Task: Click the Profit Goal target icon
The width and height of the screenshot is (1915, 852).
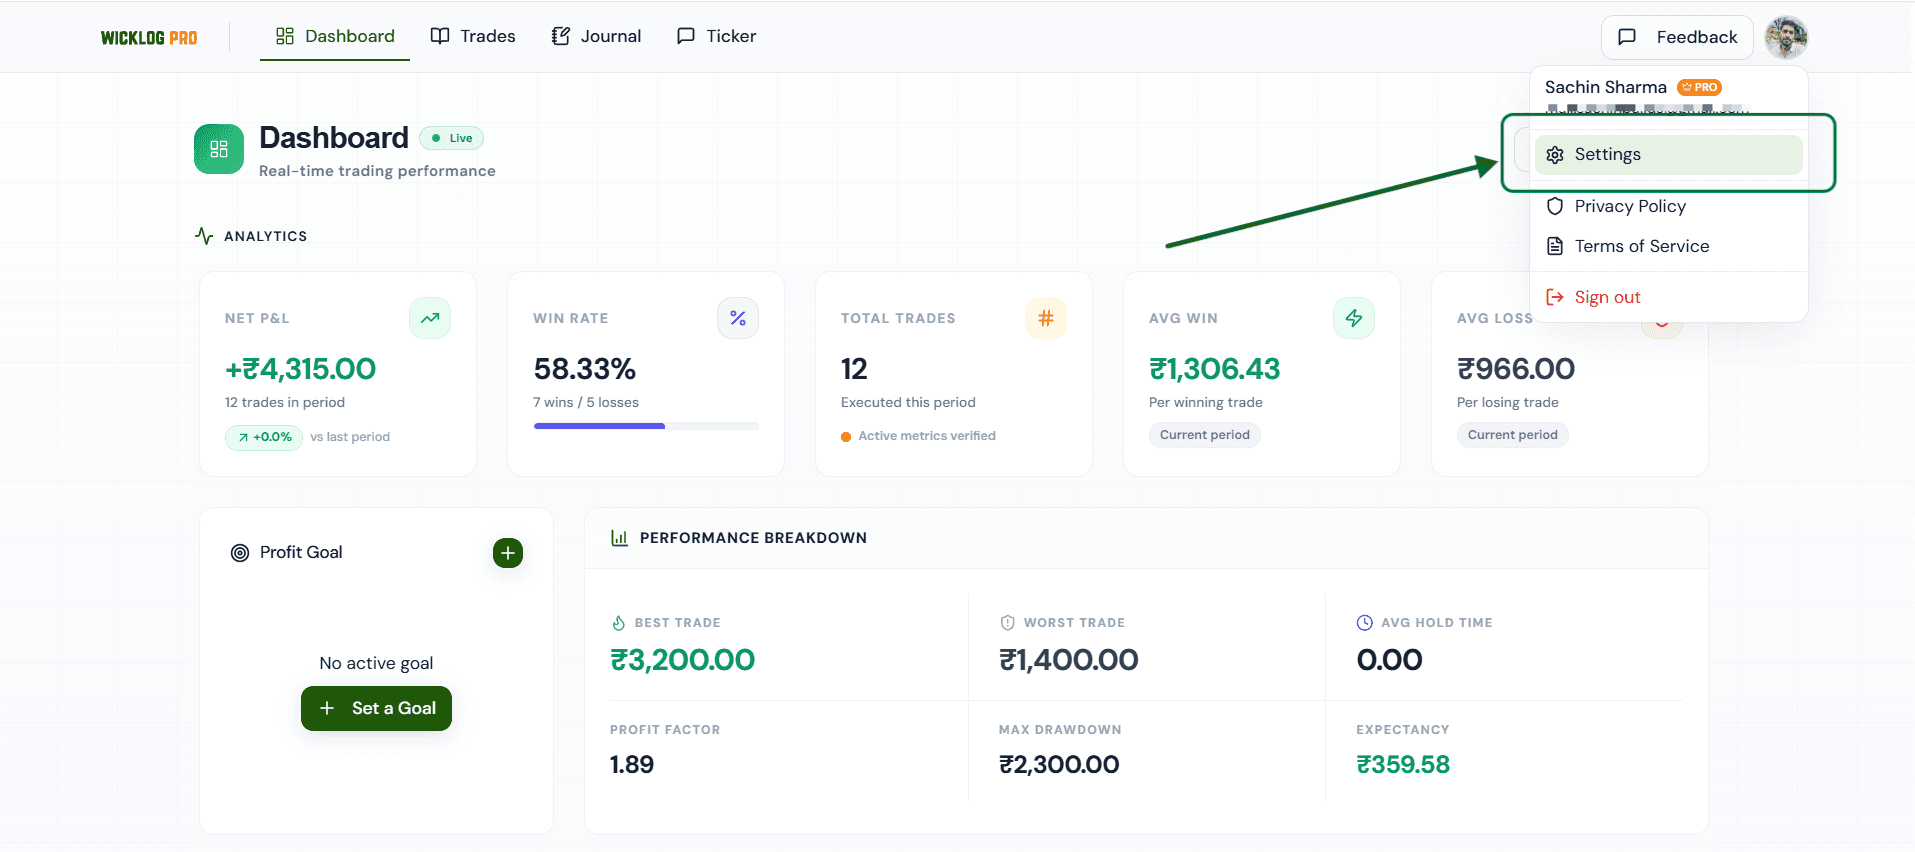Action: click(x=240, y=553)
